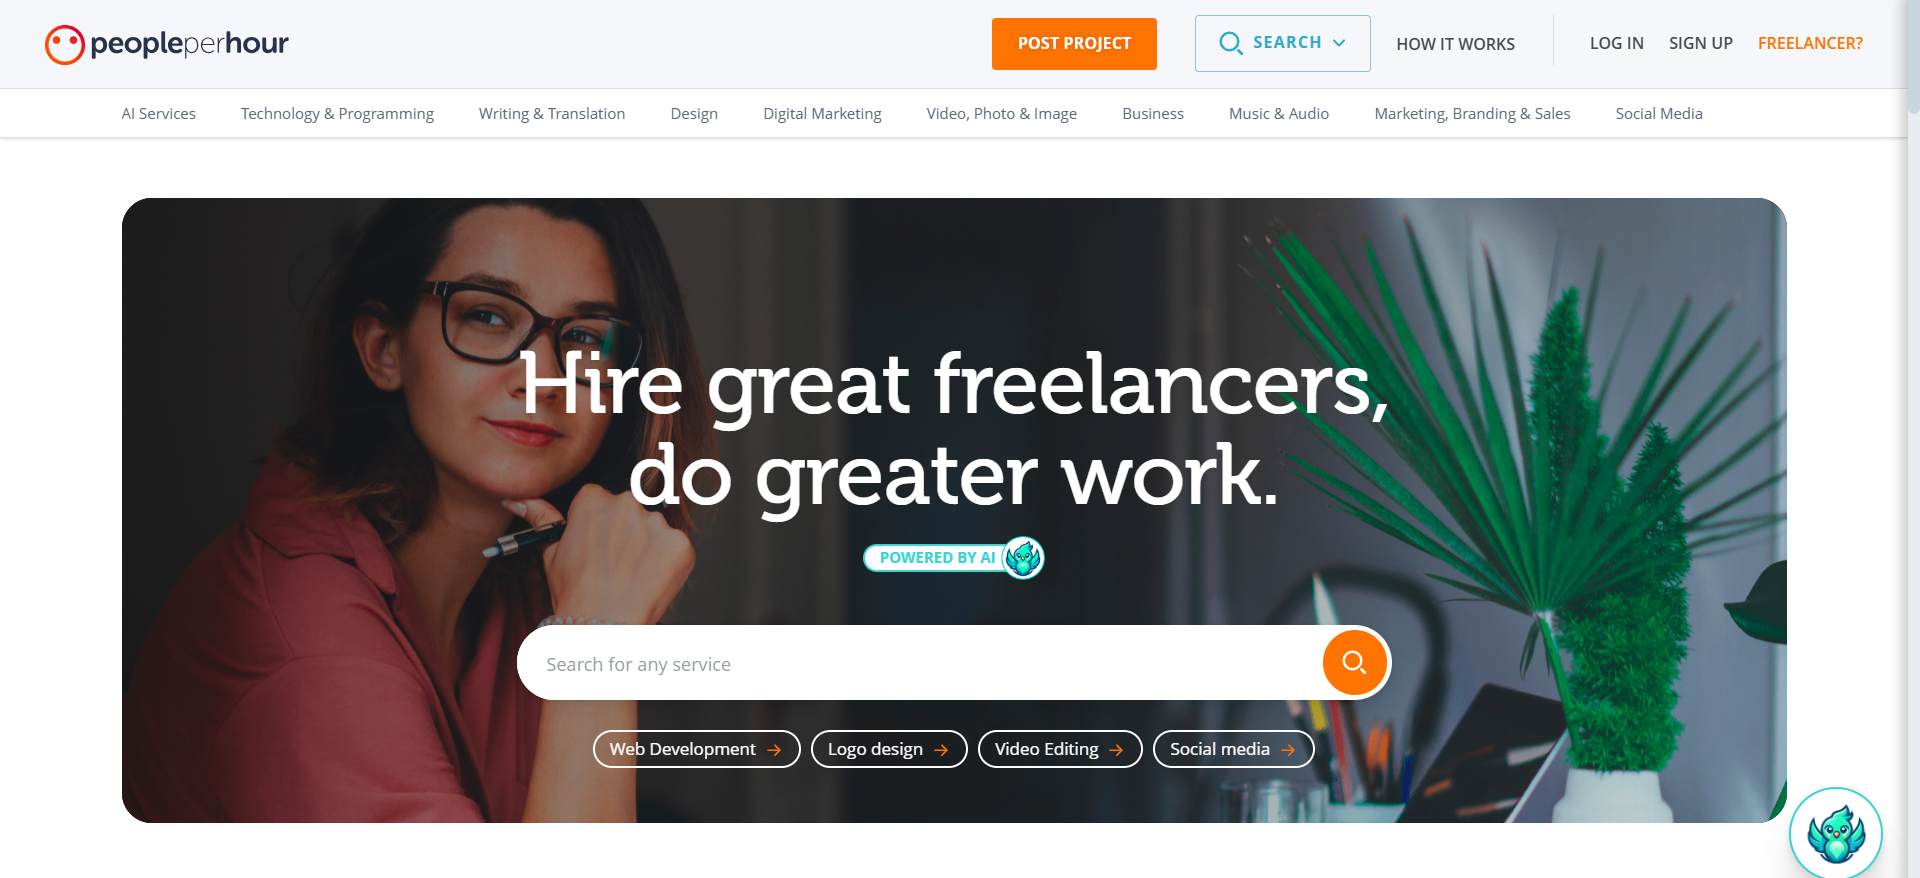Image resolution: width=1920 pixels, height=878 pixels.
Task: Expand the Search dropdown chevron
Action: pos(1339,43)
